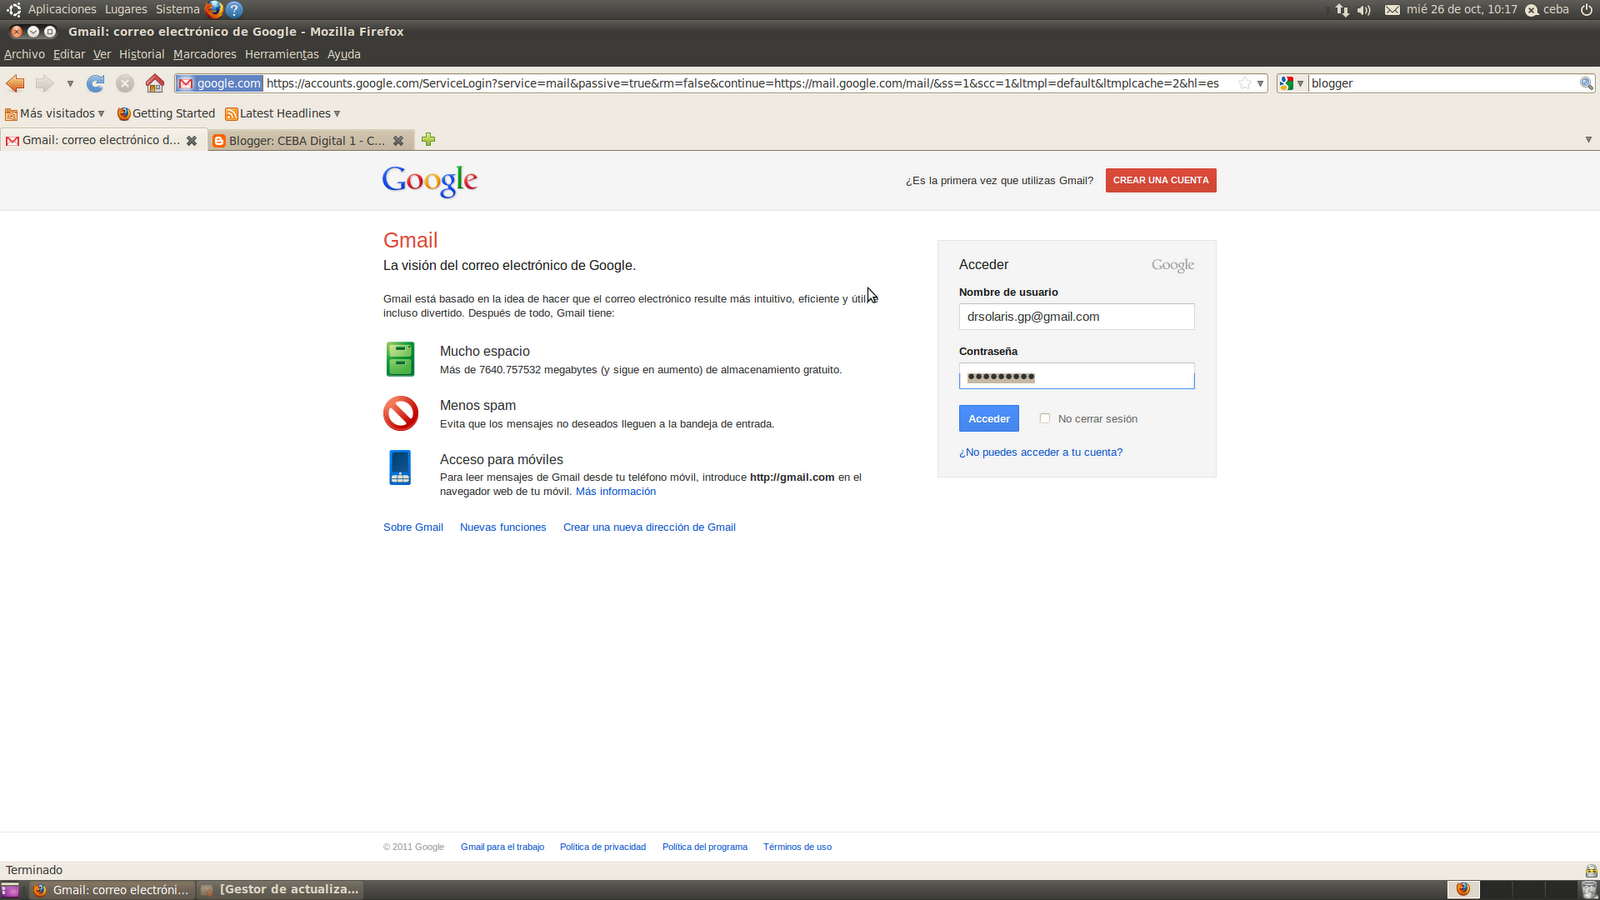The height and width of the screenshot is (900, 1600).
Task: Open the Ayuda menu
Action: [x=344, y=54]
